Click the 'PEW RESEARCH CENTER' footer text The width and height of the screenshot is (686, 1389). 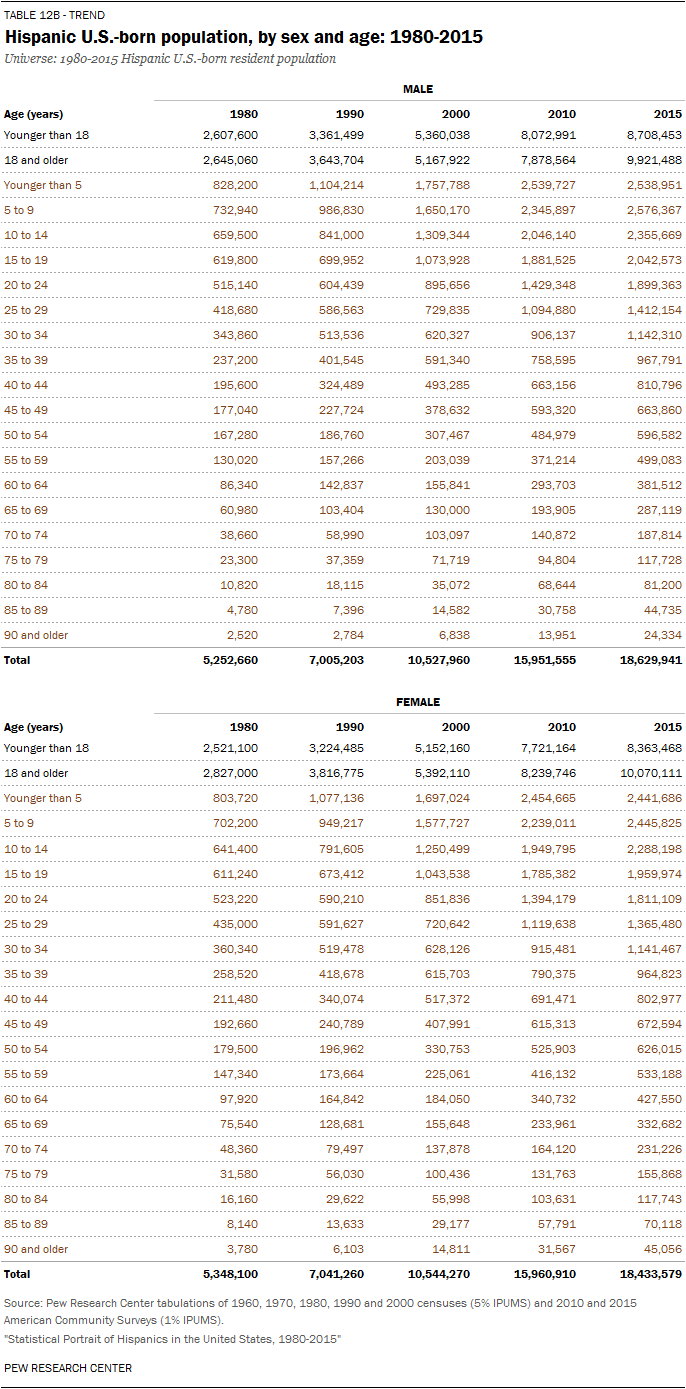pyautogui.click(x=68, y=1368)
